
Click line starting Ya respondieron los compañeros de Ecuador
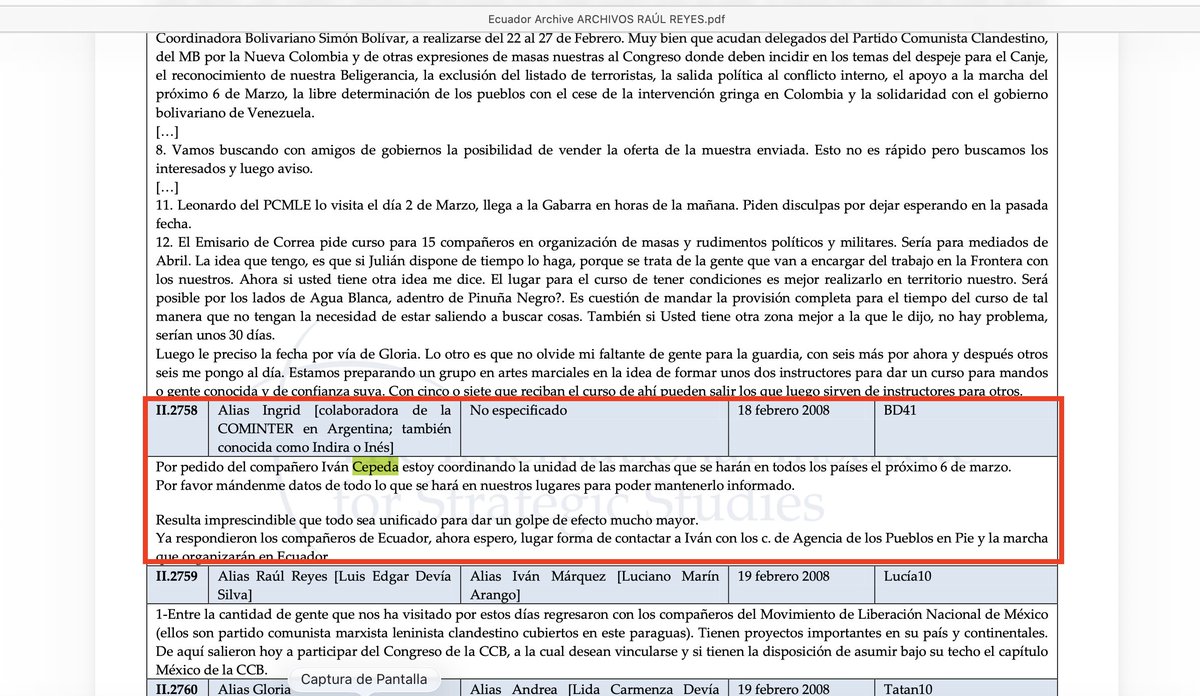[602, 540]
